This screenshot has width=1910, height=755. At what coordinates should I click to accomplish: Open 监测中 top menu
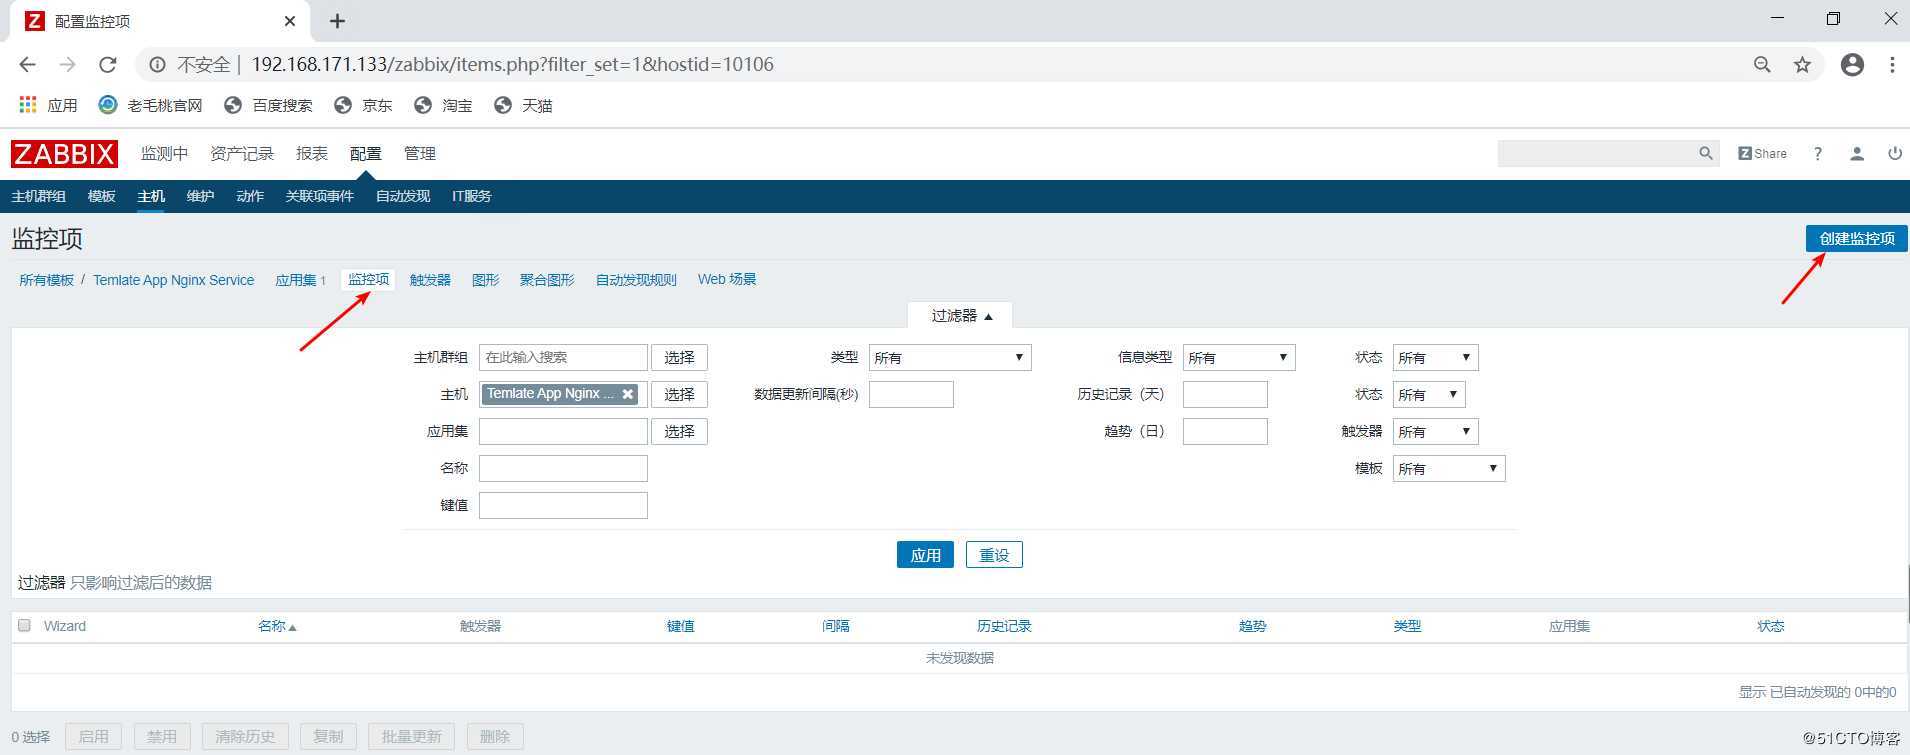click(164, 153)
